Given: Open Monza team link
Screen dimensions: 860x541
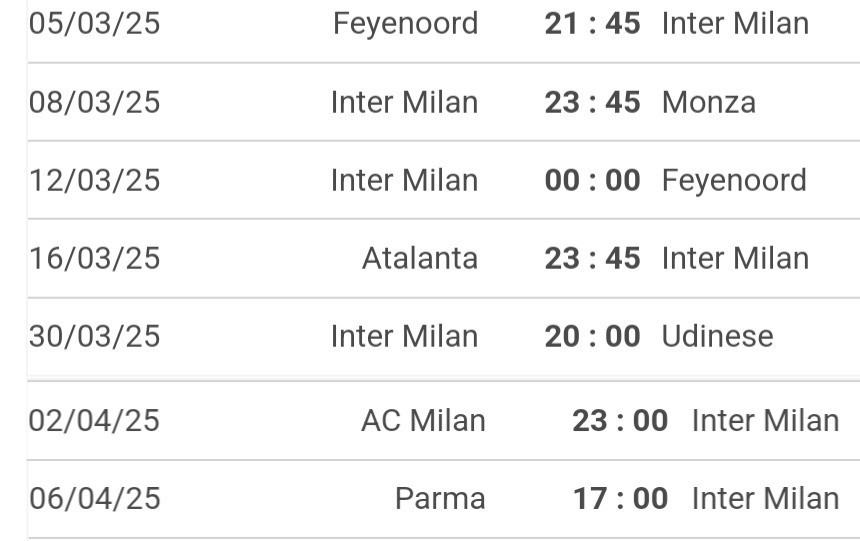Looking at the screenshot, I should (x=708, y=102).
